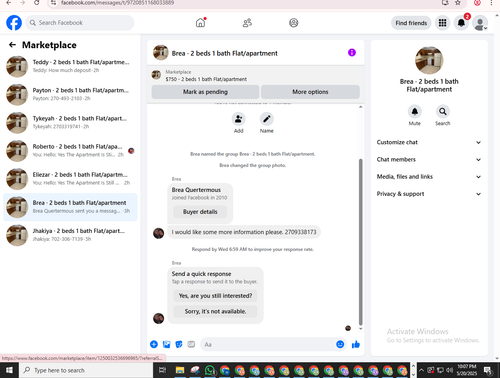Image resolution: width=500 pixels, height=378 pixels.
Task: Mute the conversation with the bell icon
Action: click(x=415, y=111)
